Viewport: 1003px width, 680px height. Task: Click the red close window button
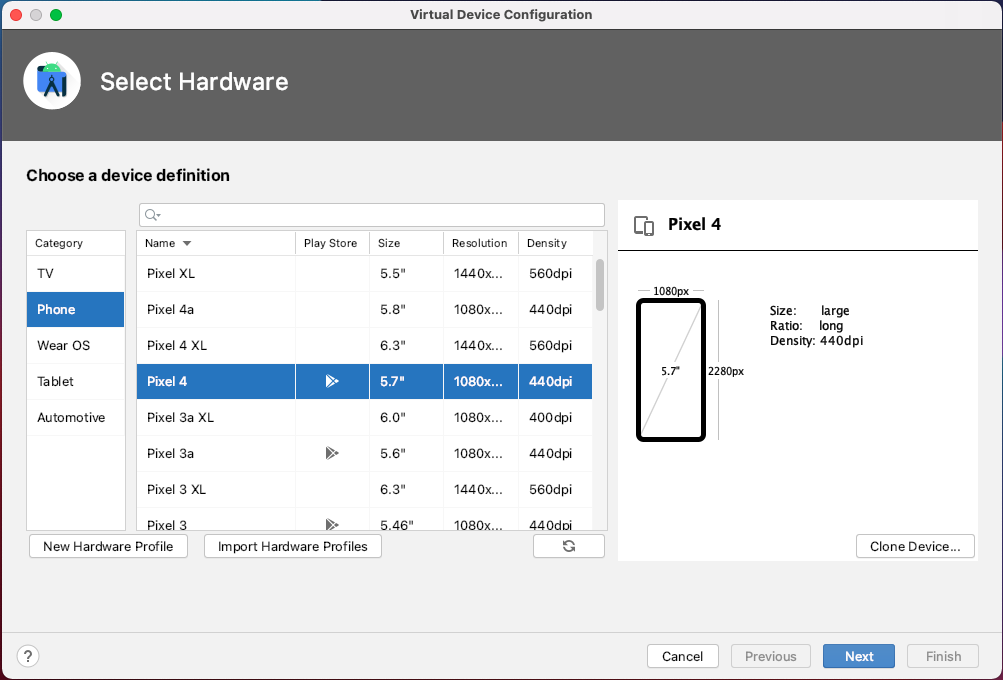click(x=16, y=15)
